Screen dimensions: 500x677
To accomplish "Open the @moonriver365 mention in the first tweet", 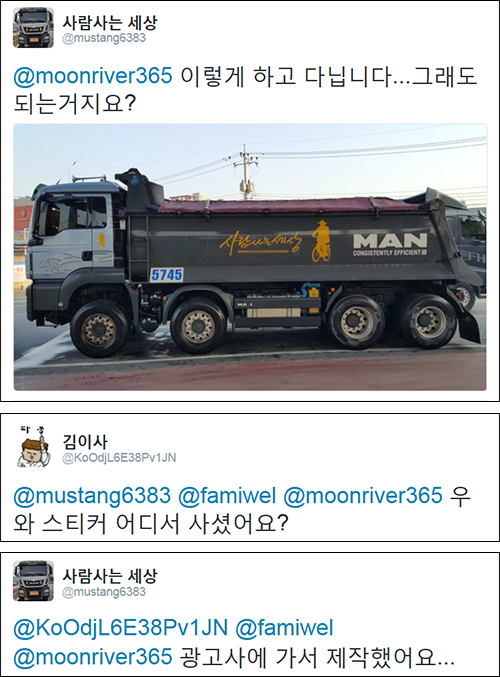I will (x=93, y=76).
